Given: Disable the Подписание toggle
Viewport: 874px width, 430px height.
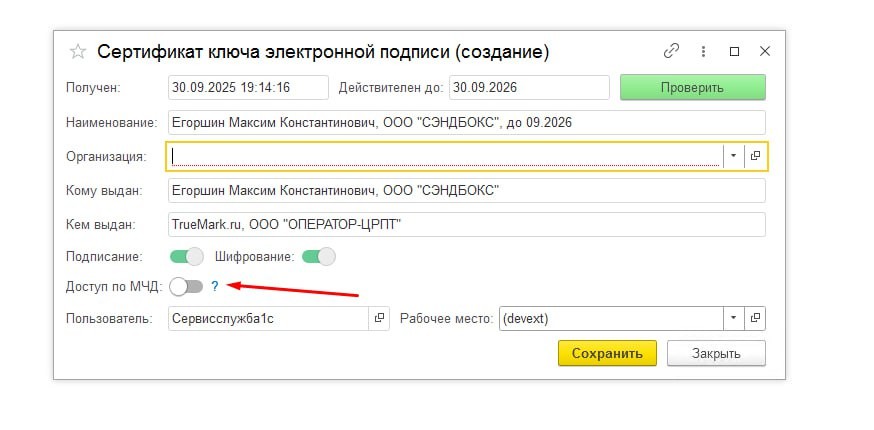Looking at the screenshot, I should (x=186, y=256).
